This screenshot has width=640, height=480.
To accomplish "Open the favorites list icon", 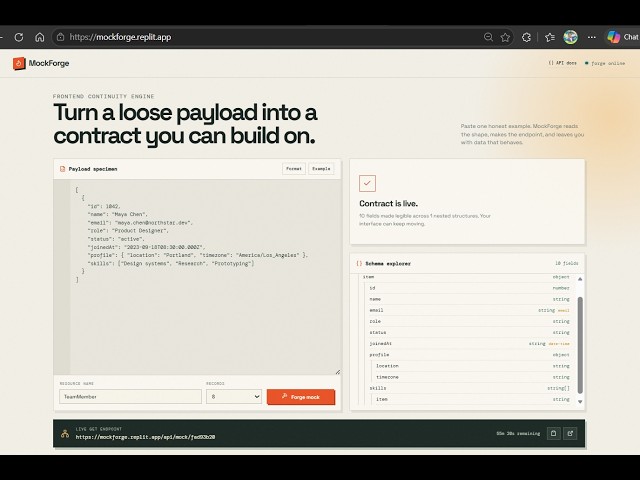I will pyautogui.click(x=550, y=37).
